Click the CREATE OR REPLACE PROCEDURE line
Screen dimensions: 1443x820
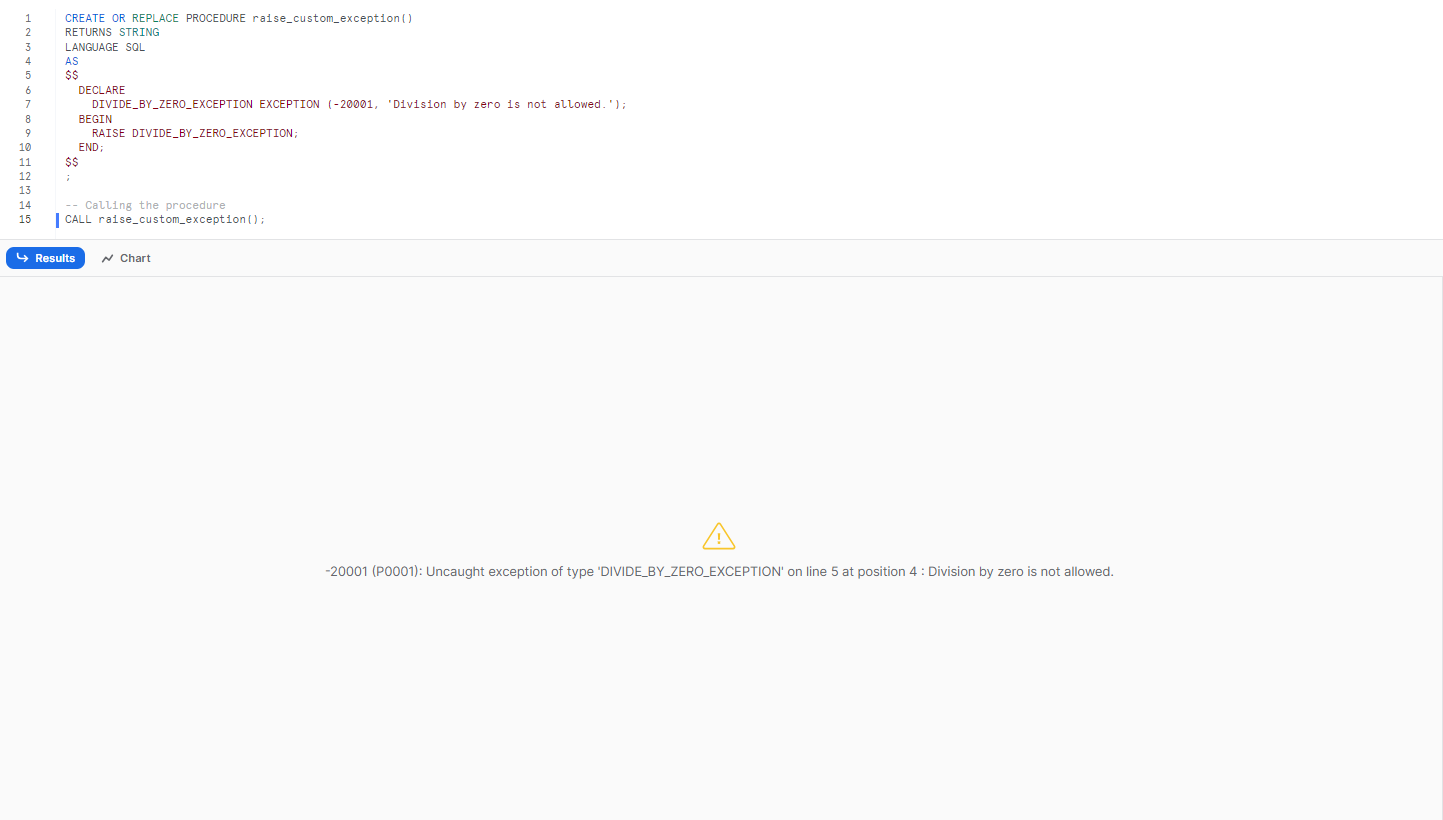pyautogui.click(x=236, y=17)
